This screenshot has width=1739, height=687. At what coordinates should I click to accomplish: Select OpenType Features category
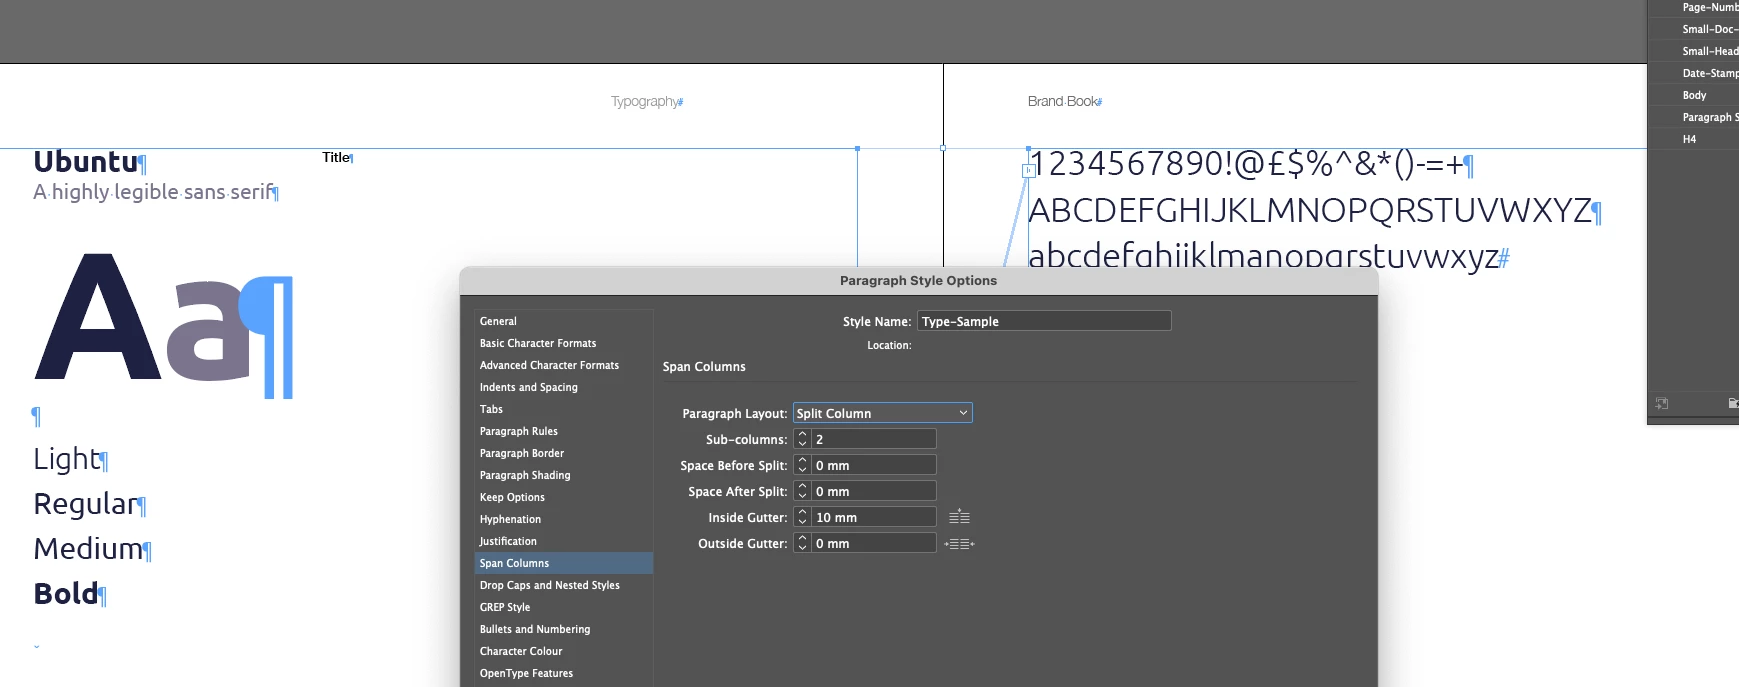pyautogui.click(x=563, y=673)
